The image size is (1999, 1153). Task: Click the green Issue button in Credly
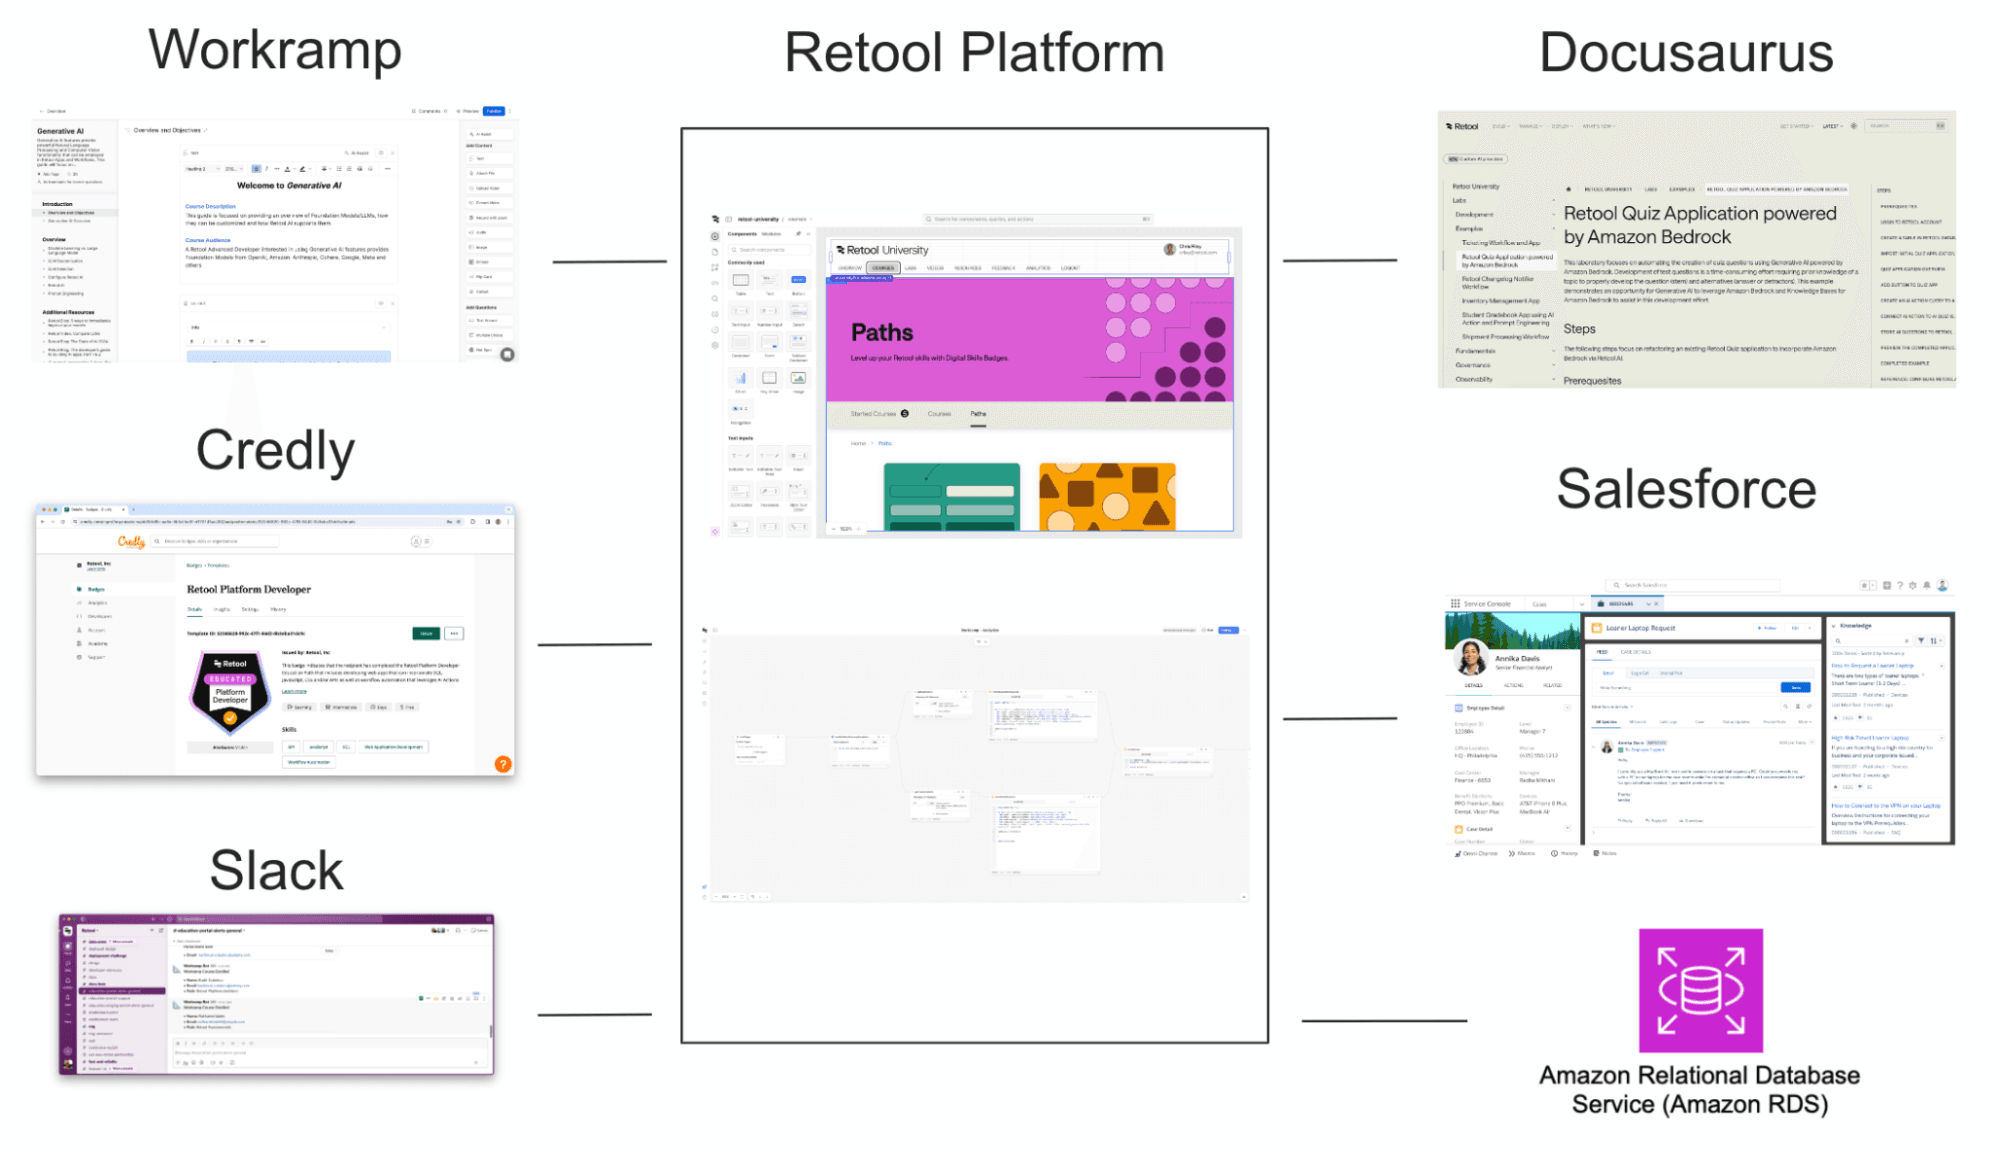click(x=426, y=633)
